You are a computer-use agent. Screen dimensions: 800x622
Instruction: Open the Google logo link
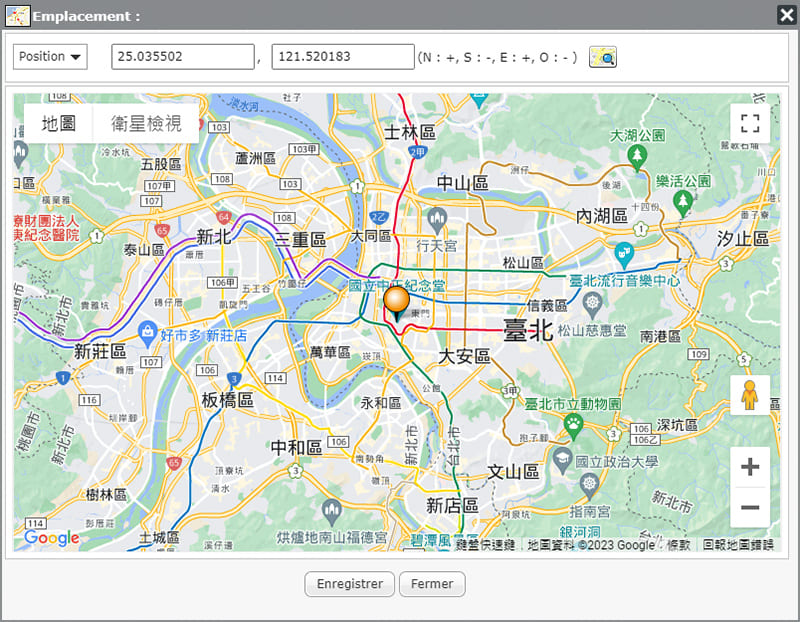point(52,538)
